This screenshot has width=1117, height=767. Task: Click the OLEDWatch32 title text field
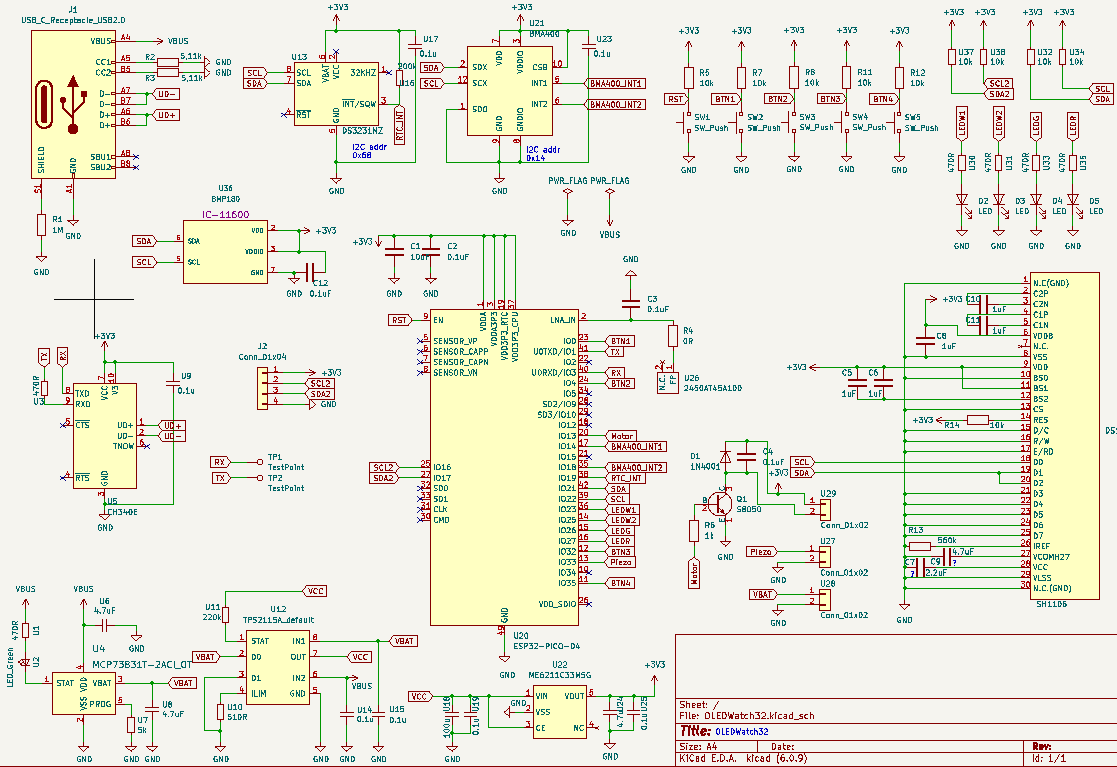[x=742, y=731]
